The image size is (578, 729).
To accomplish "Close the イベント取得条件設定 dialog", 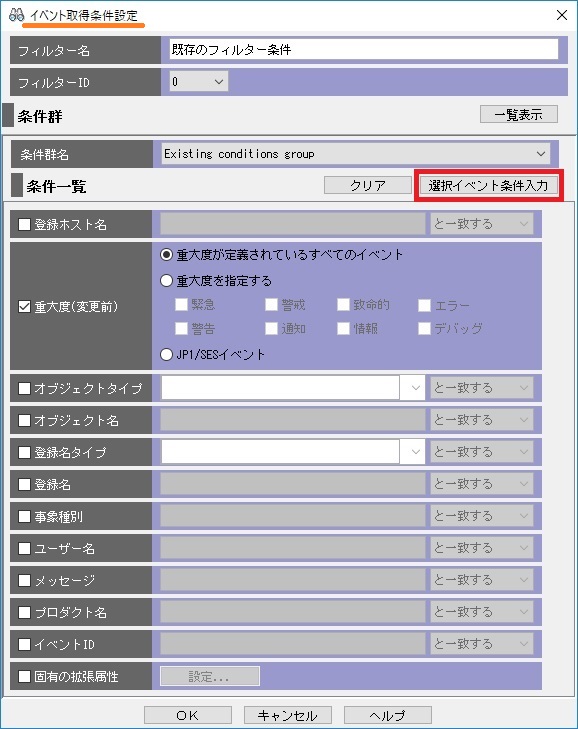I will 562,15.
